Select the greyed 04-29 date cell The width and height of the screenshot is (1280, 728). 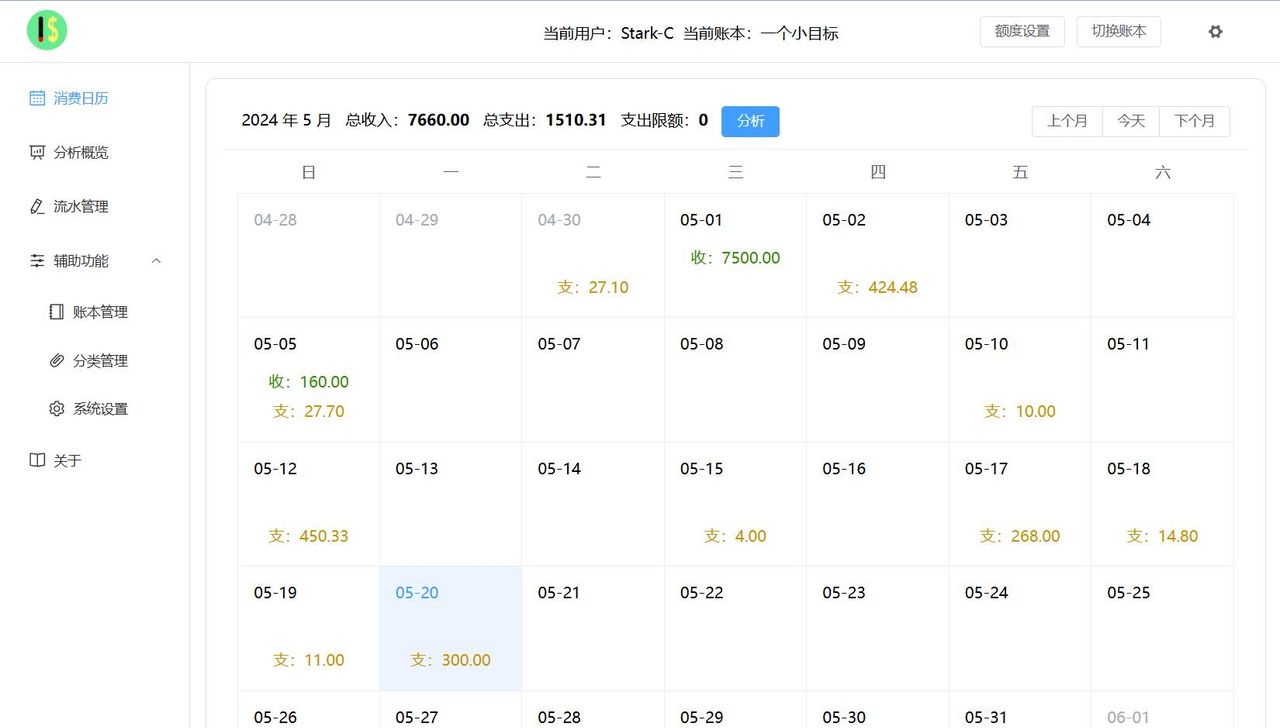pyautogui.click(x=451, y=256)
